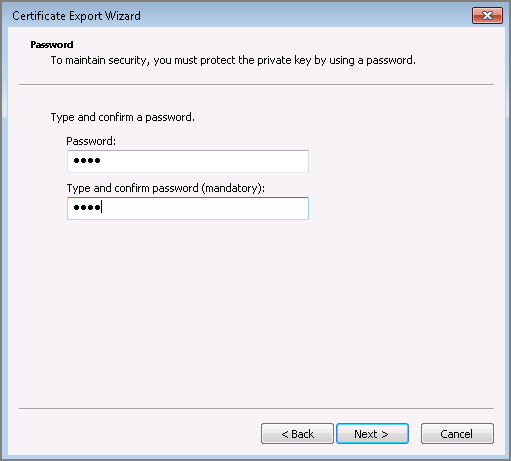Click the separator line under the header
This screenshot has height=461, width=511.
click(256, 84)
